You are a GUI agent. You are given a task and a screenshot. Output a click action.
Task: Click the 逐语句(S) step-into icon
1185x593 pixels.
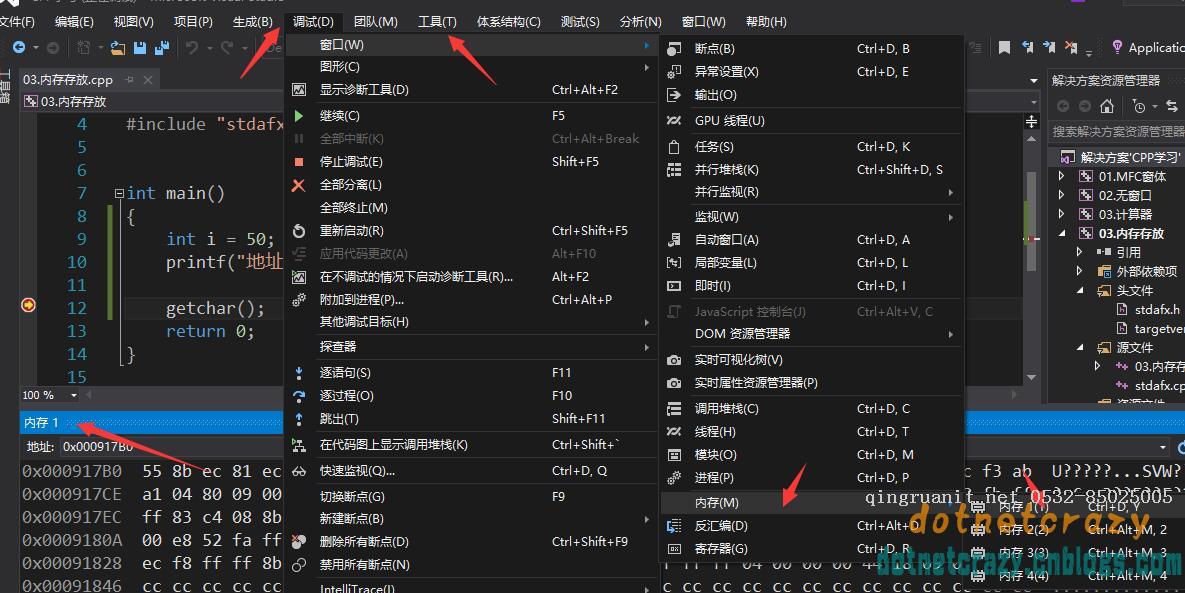299,372
